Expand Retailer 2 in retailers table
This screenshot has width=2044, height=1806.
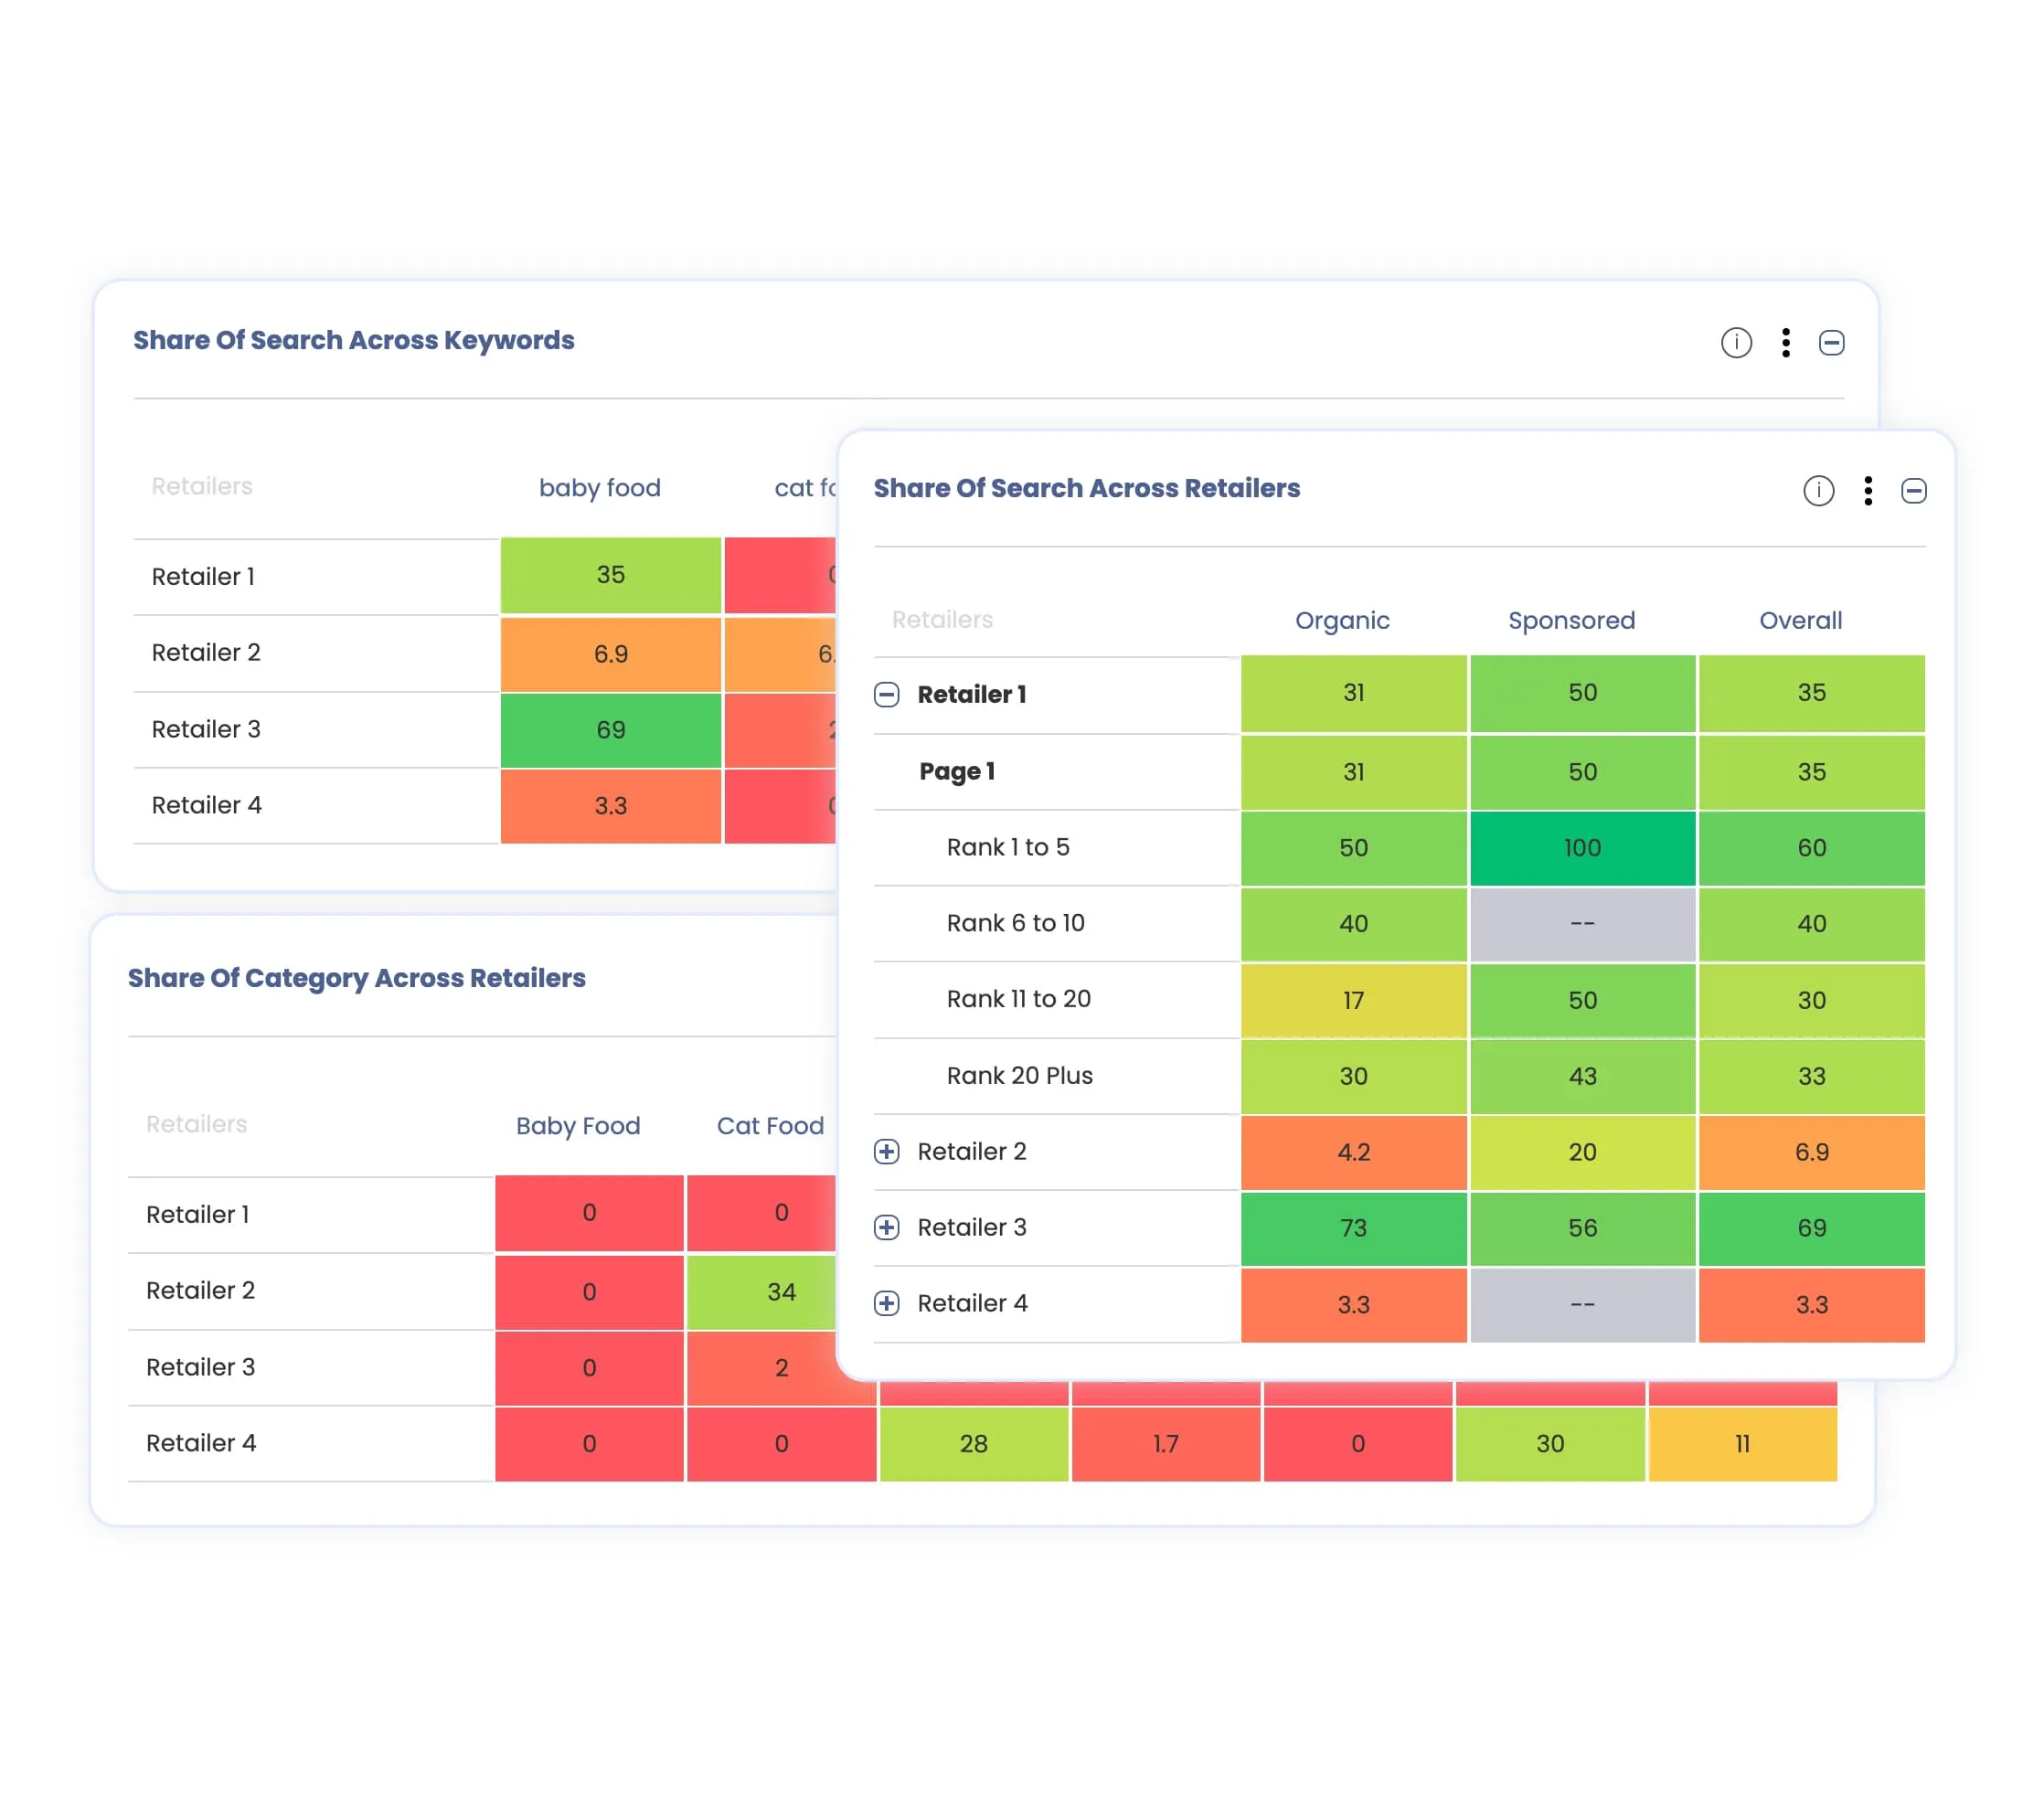coord(887,1151)
